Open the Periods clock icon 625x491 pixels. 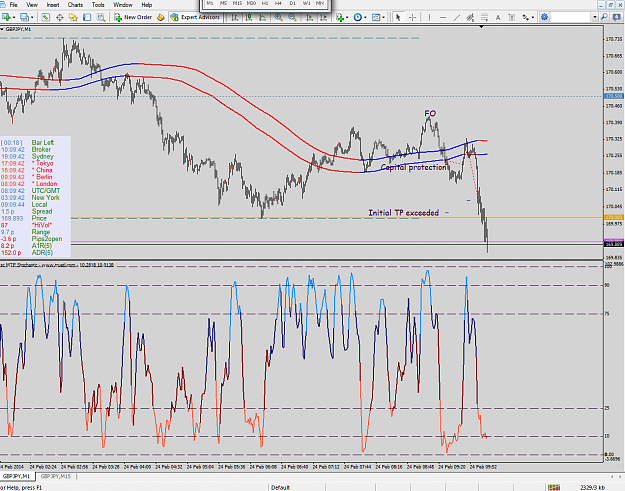(x=358, y=17)
